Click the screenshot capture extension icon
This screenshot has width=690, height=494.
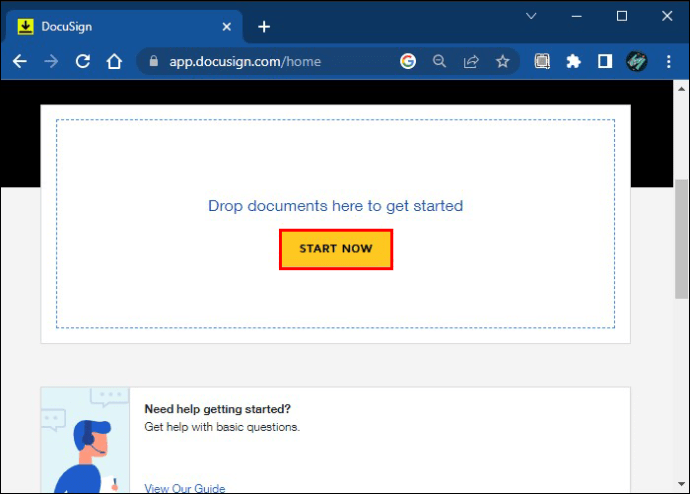tap(542, 61)
